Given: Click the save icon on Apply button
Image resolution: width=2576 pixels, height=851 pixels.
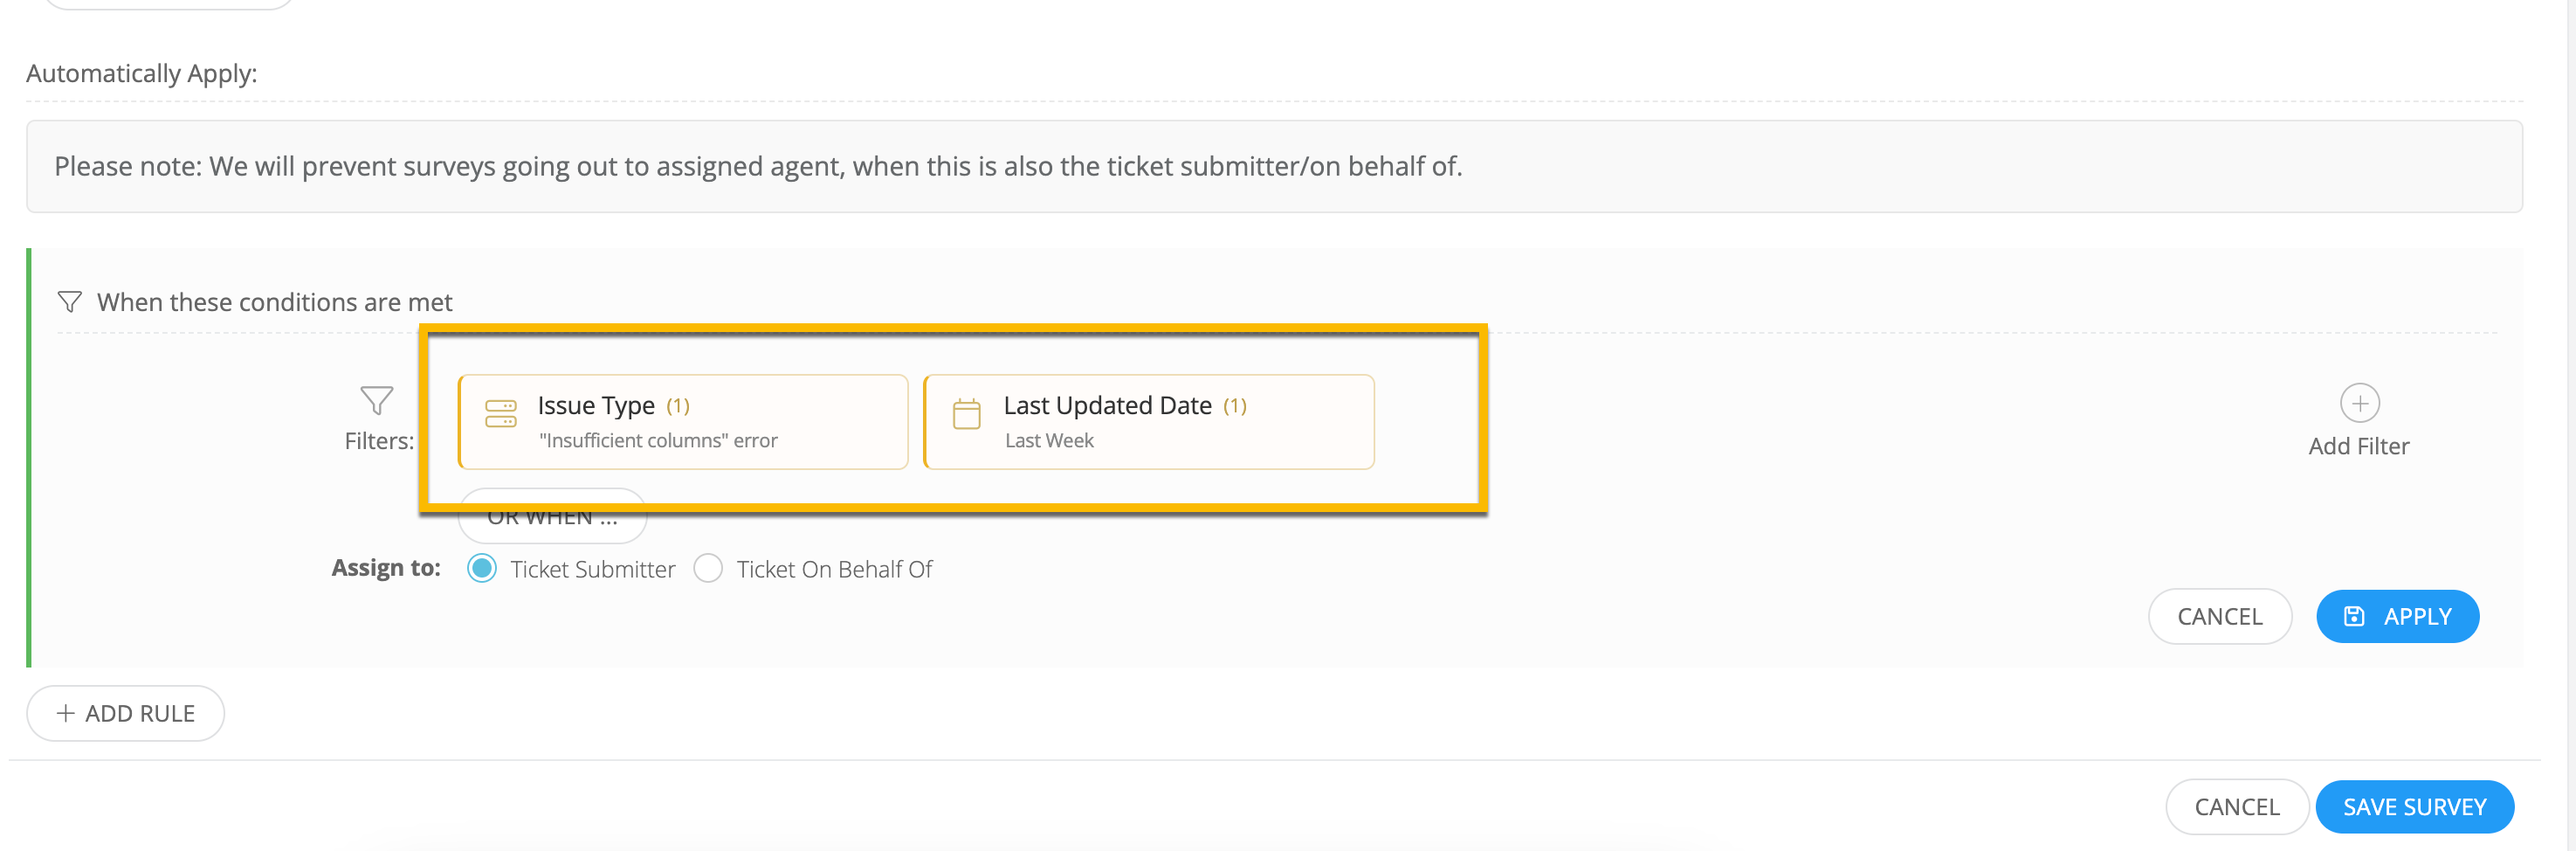Looking at the screenshot, I should (x=2354, y=616).
